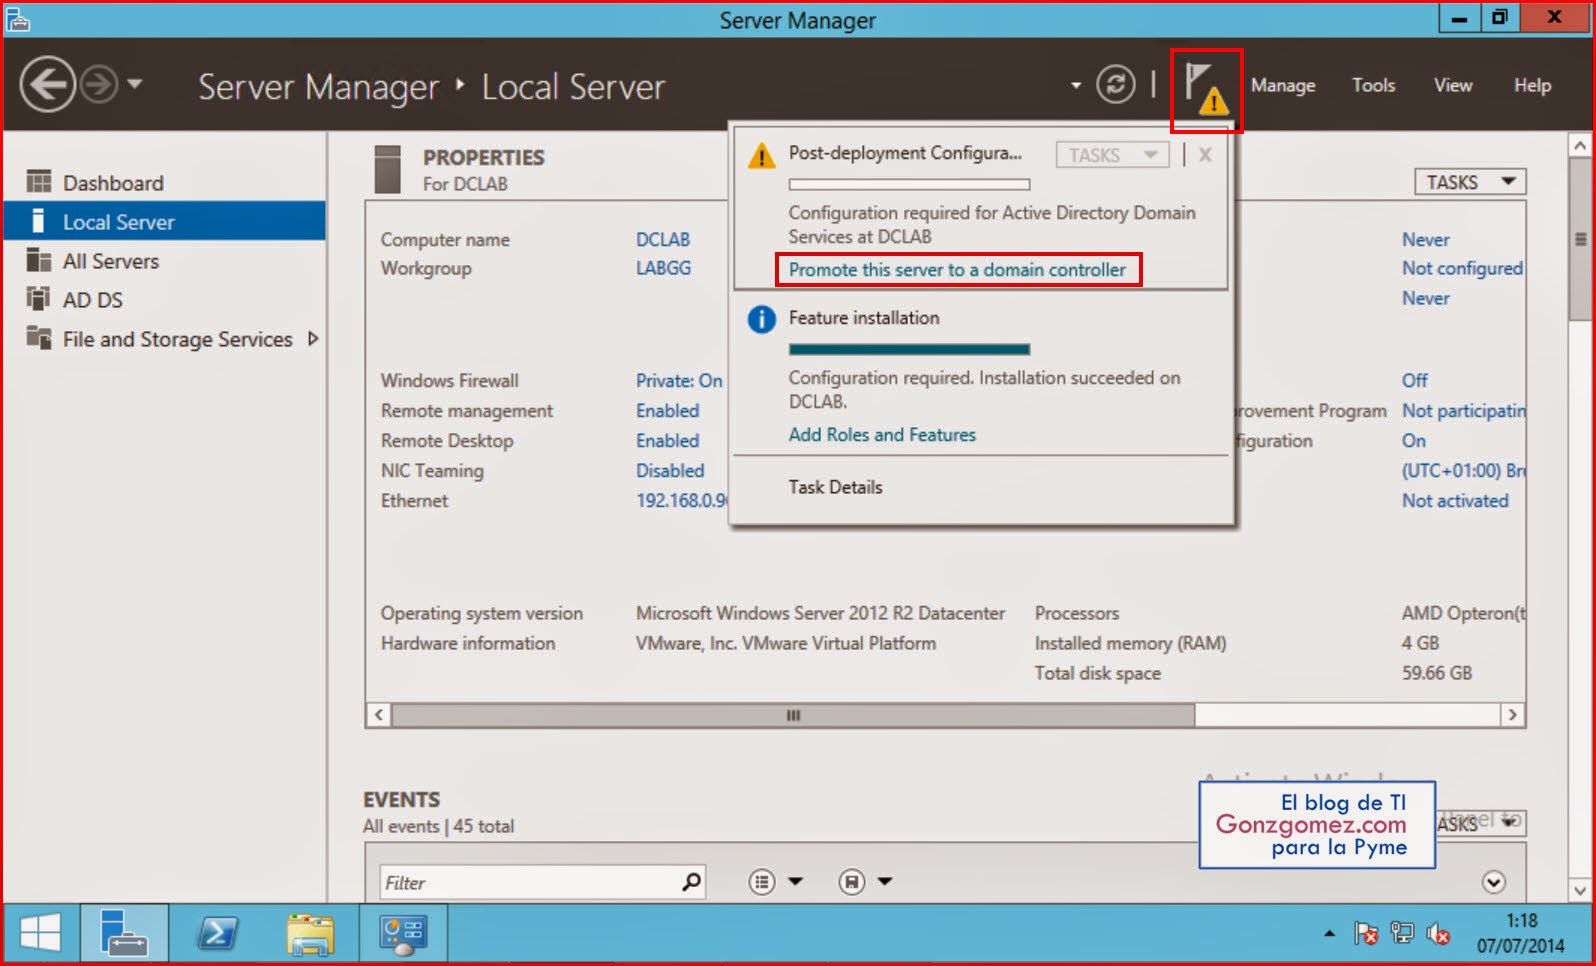Open the Properties TASKS dropdown
Viewport: 1596px width, 966px height.
tap(1470, 182)
